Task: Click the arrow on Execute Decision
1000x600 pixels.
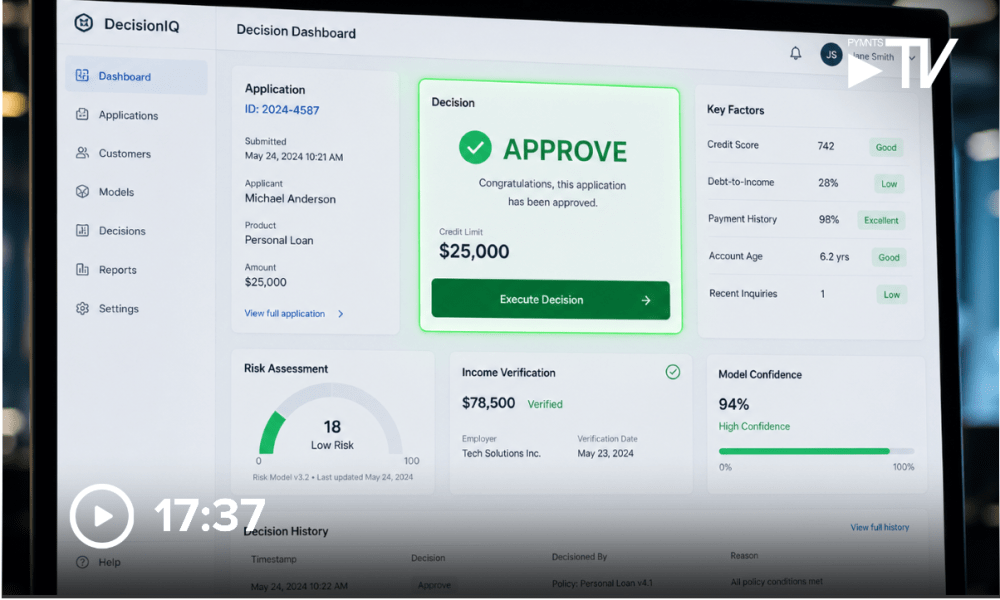Action: [x=646, y=300]
